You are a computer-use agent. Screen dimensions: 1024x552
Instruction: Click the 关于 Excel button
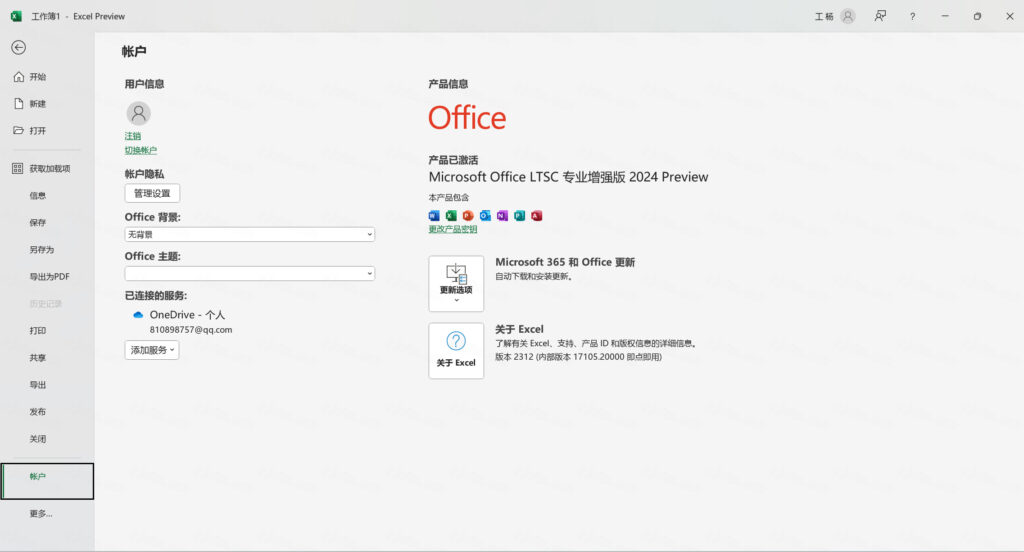click(456, 351)
